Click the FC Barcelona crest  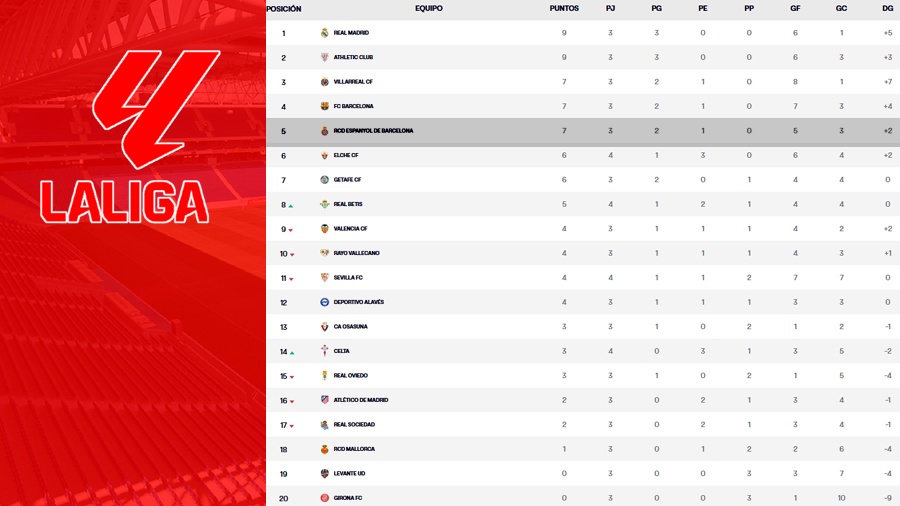tap(324, 106)
